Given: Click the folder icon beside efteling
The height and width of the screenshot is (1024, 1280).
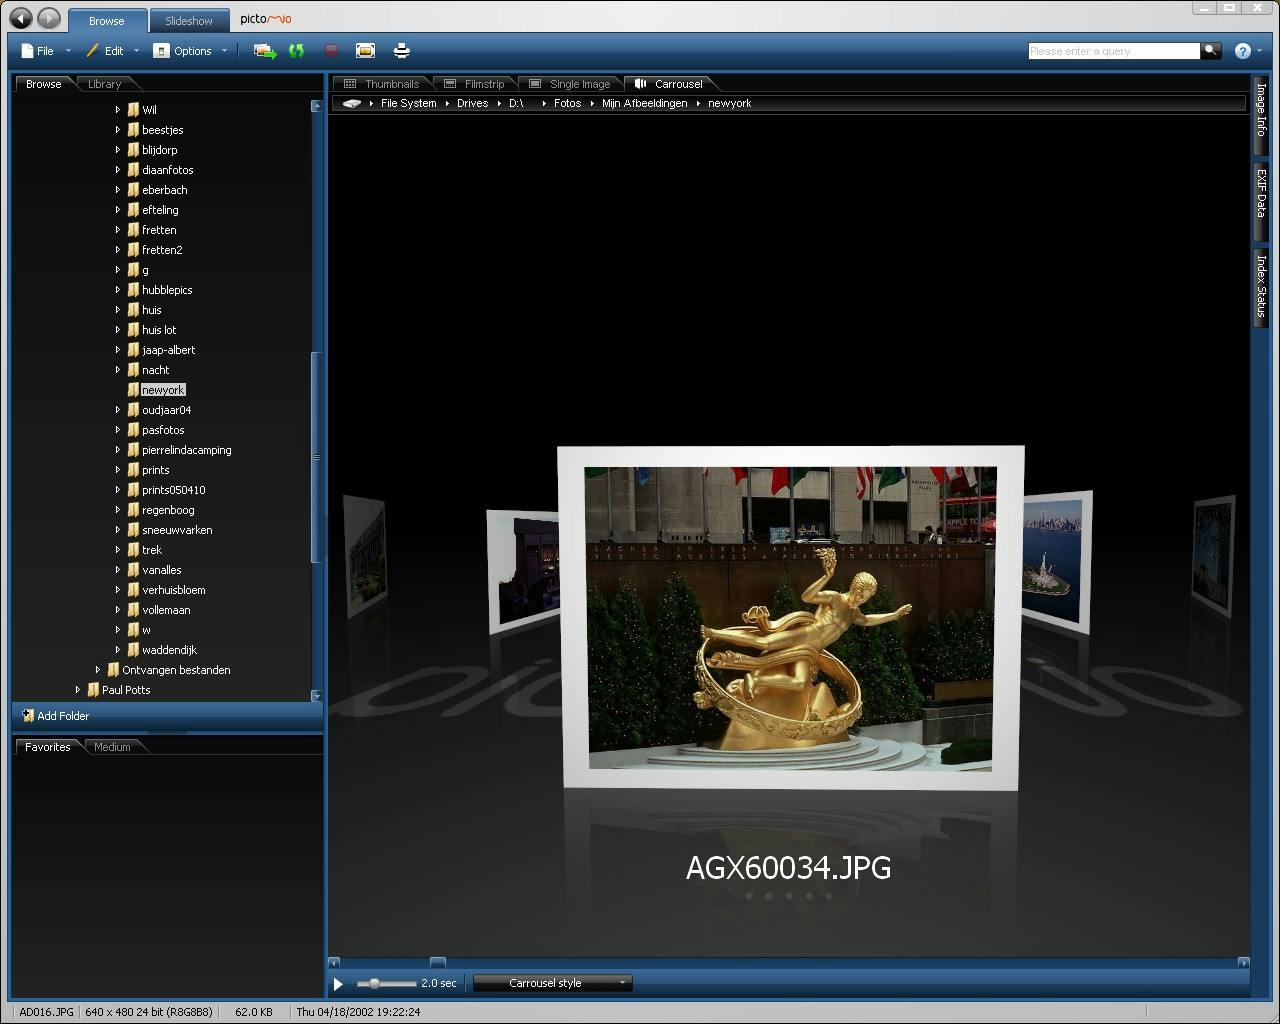Looking at the screenshot, I should click(133, 210).
